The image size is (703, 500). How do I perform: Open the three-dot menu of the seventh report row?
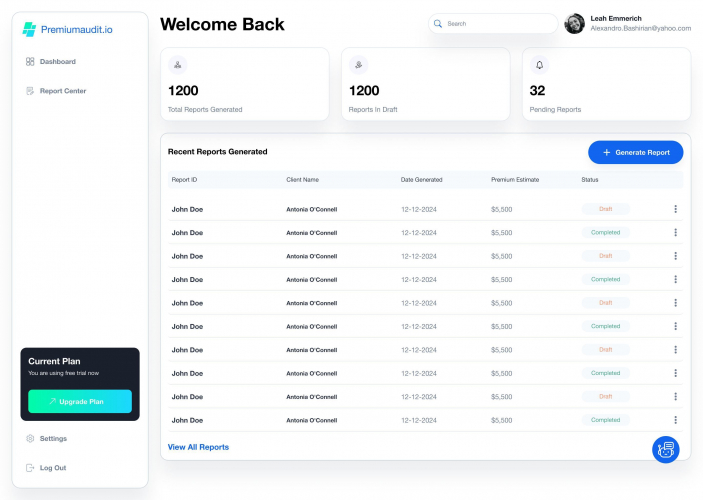pos(676,349)
